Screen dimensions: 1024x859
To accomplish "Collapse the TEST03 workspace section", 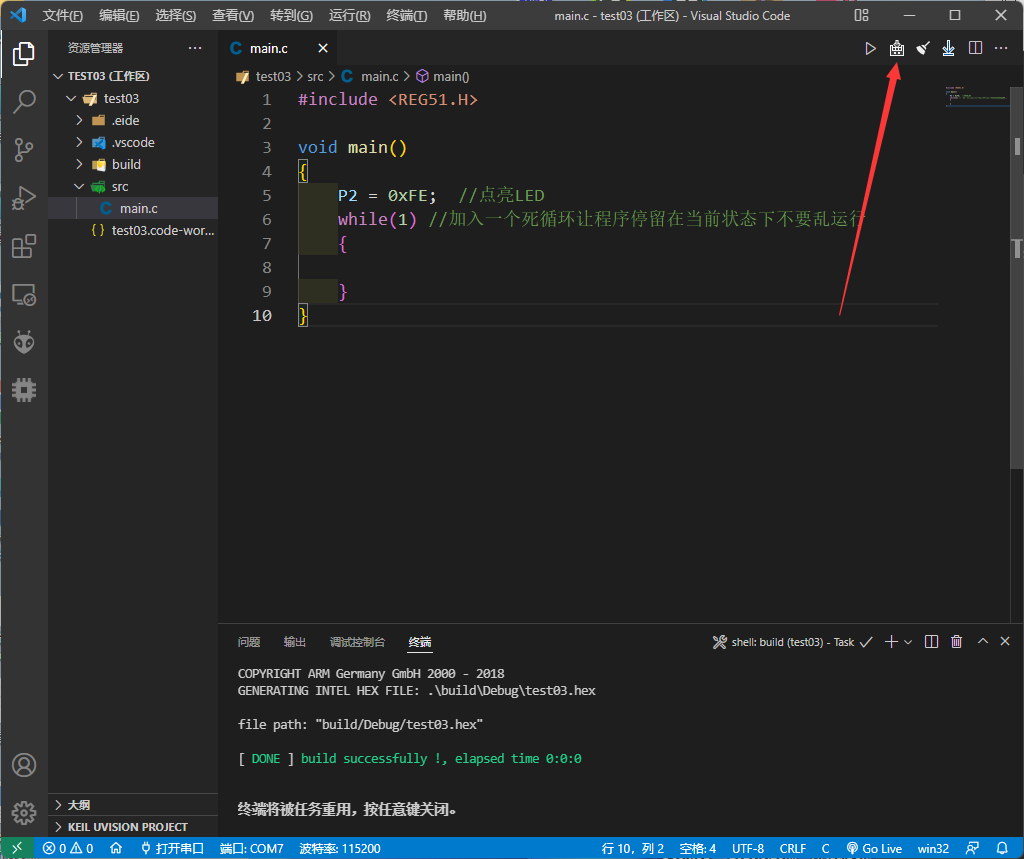I will click(x=58, y=76).
